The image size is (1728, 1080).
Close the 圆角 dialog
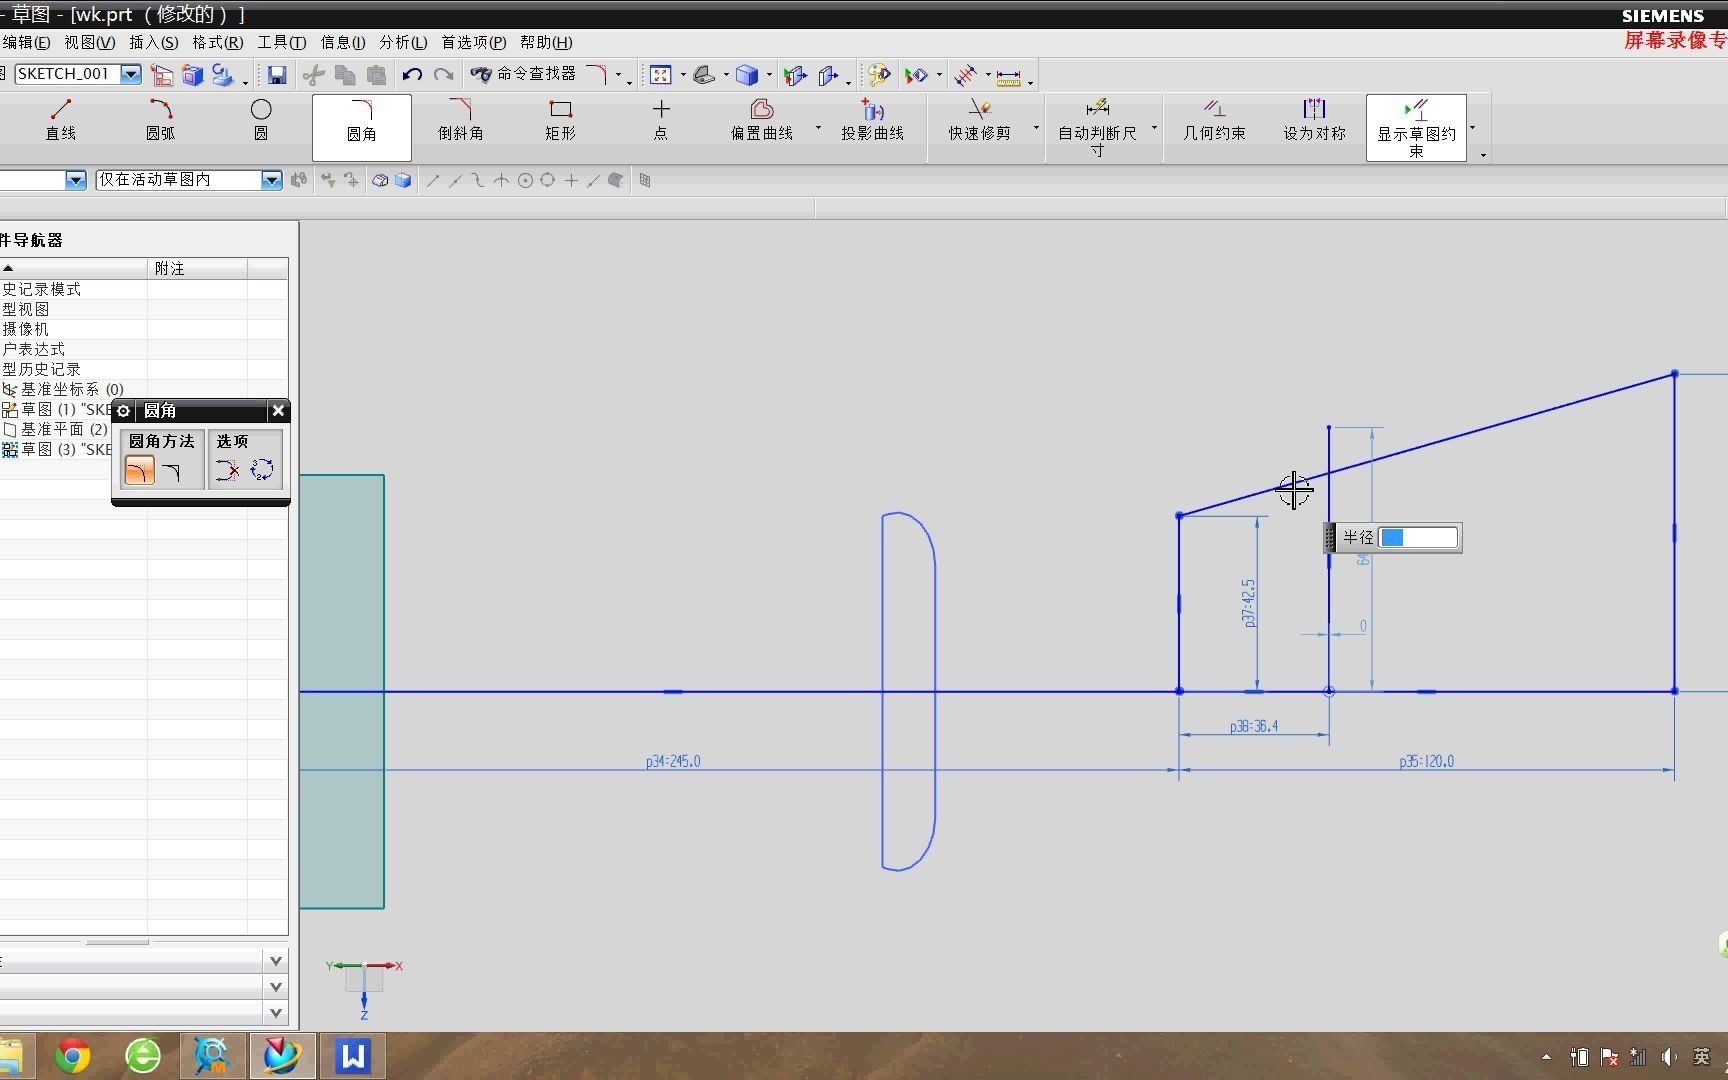point(278,410)
